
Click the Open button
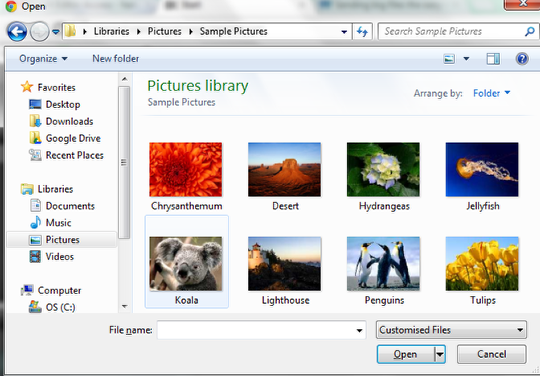pyautogui.click(x=405, y=354)
